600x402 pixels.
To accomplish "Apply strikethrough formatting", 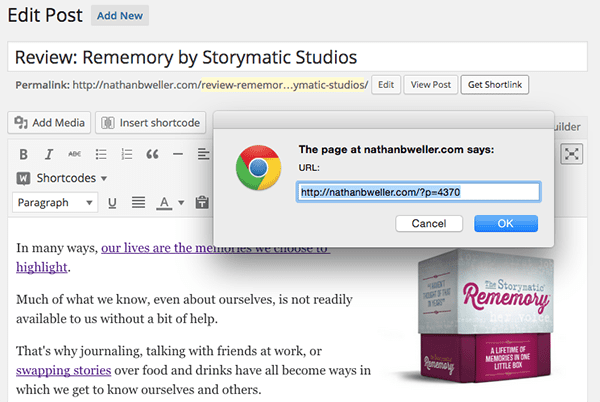I will pos(75,154).
